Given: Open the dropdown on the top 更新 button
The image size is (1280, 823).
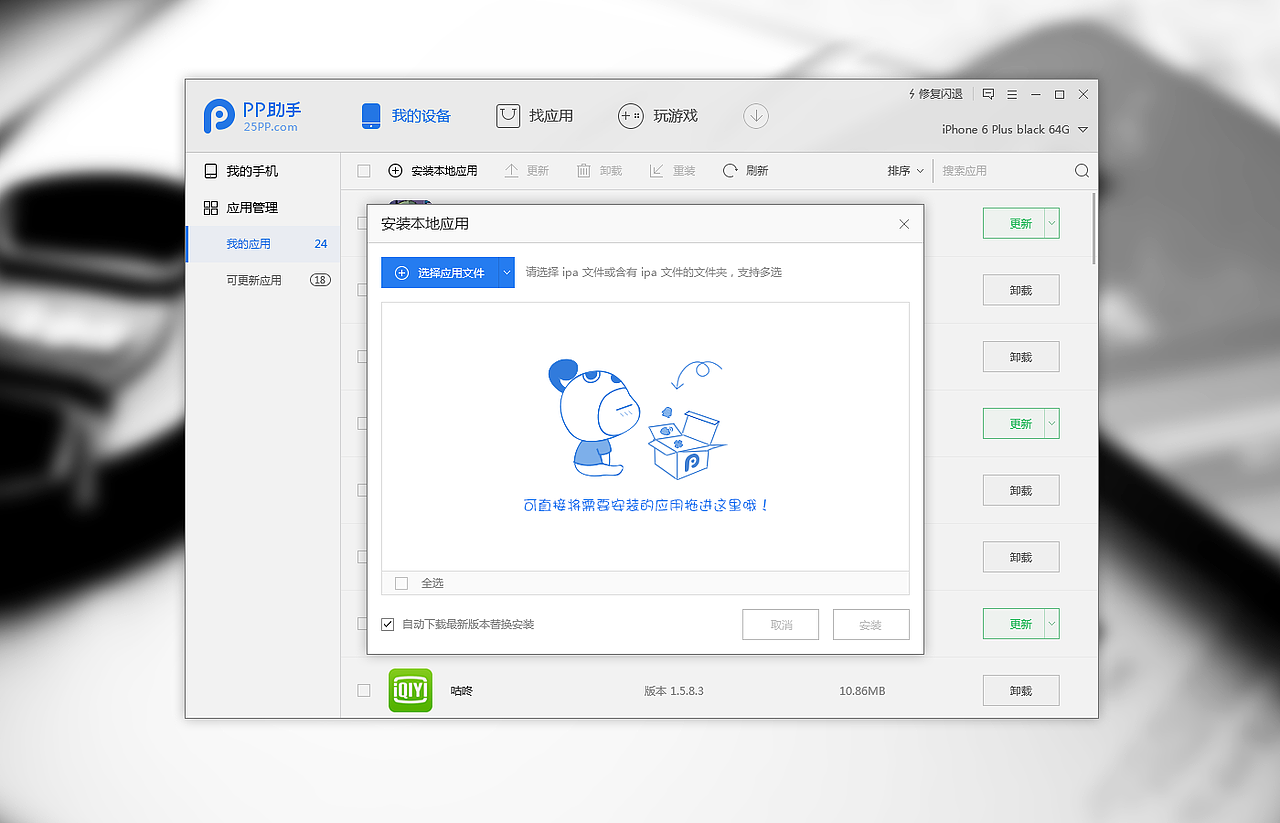Looking at the screenshot, I should [x=1051, y=223].
